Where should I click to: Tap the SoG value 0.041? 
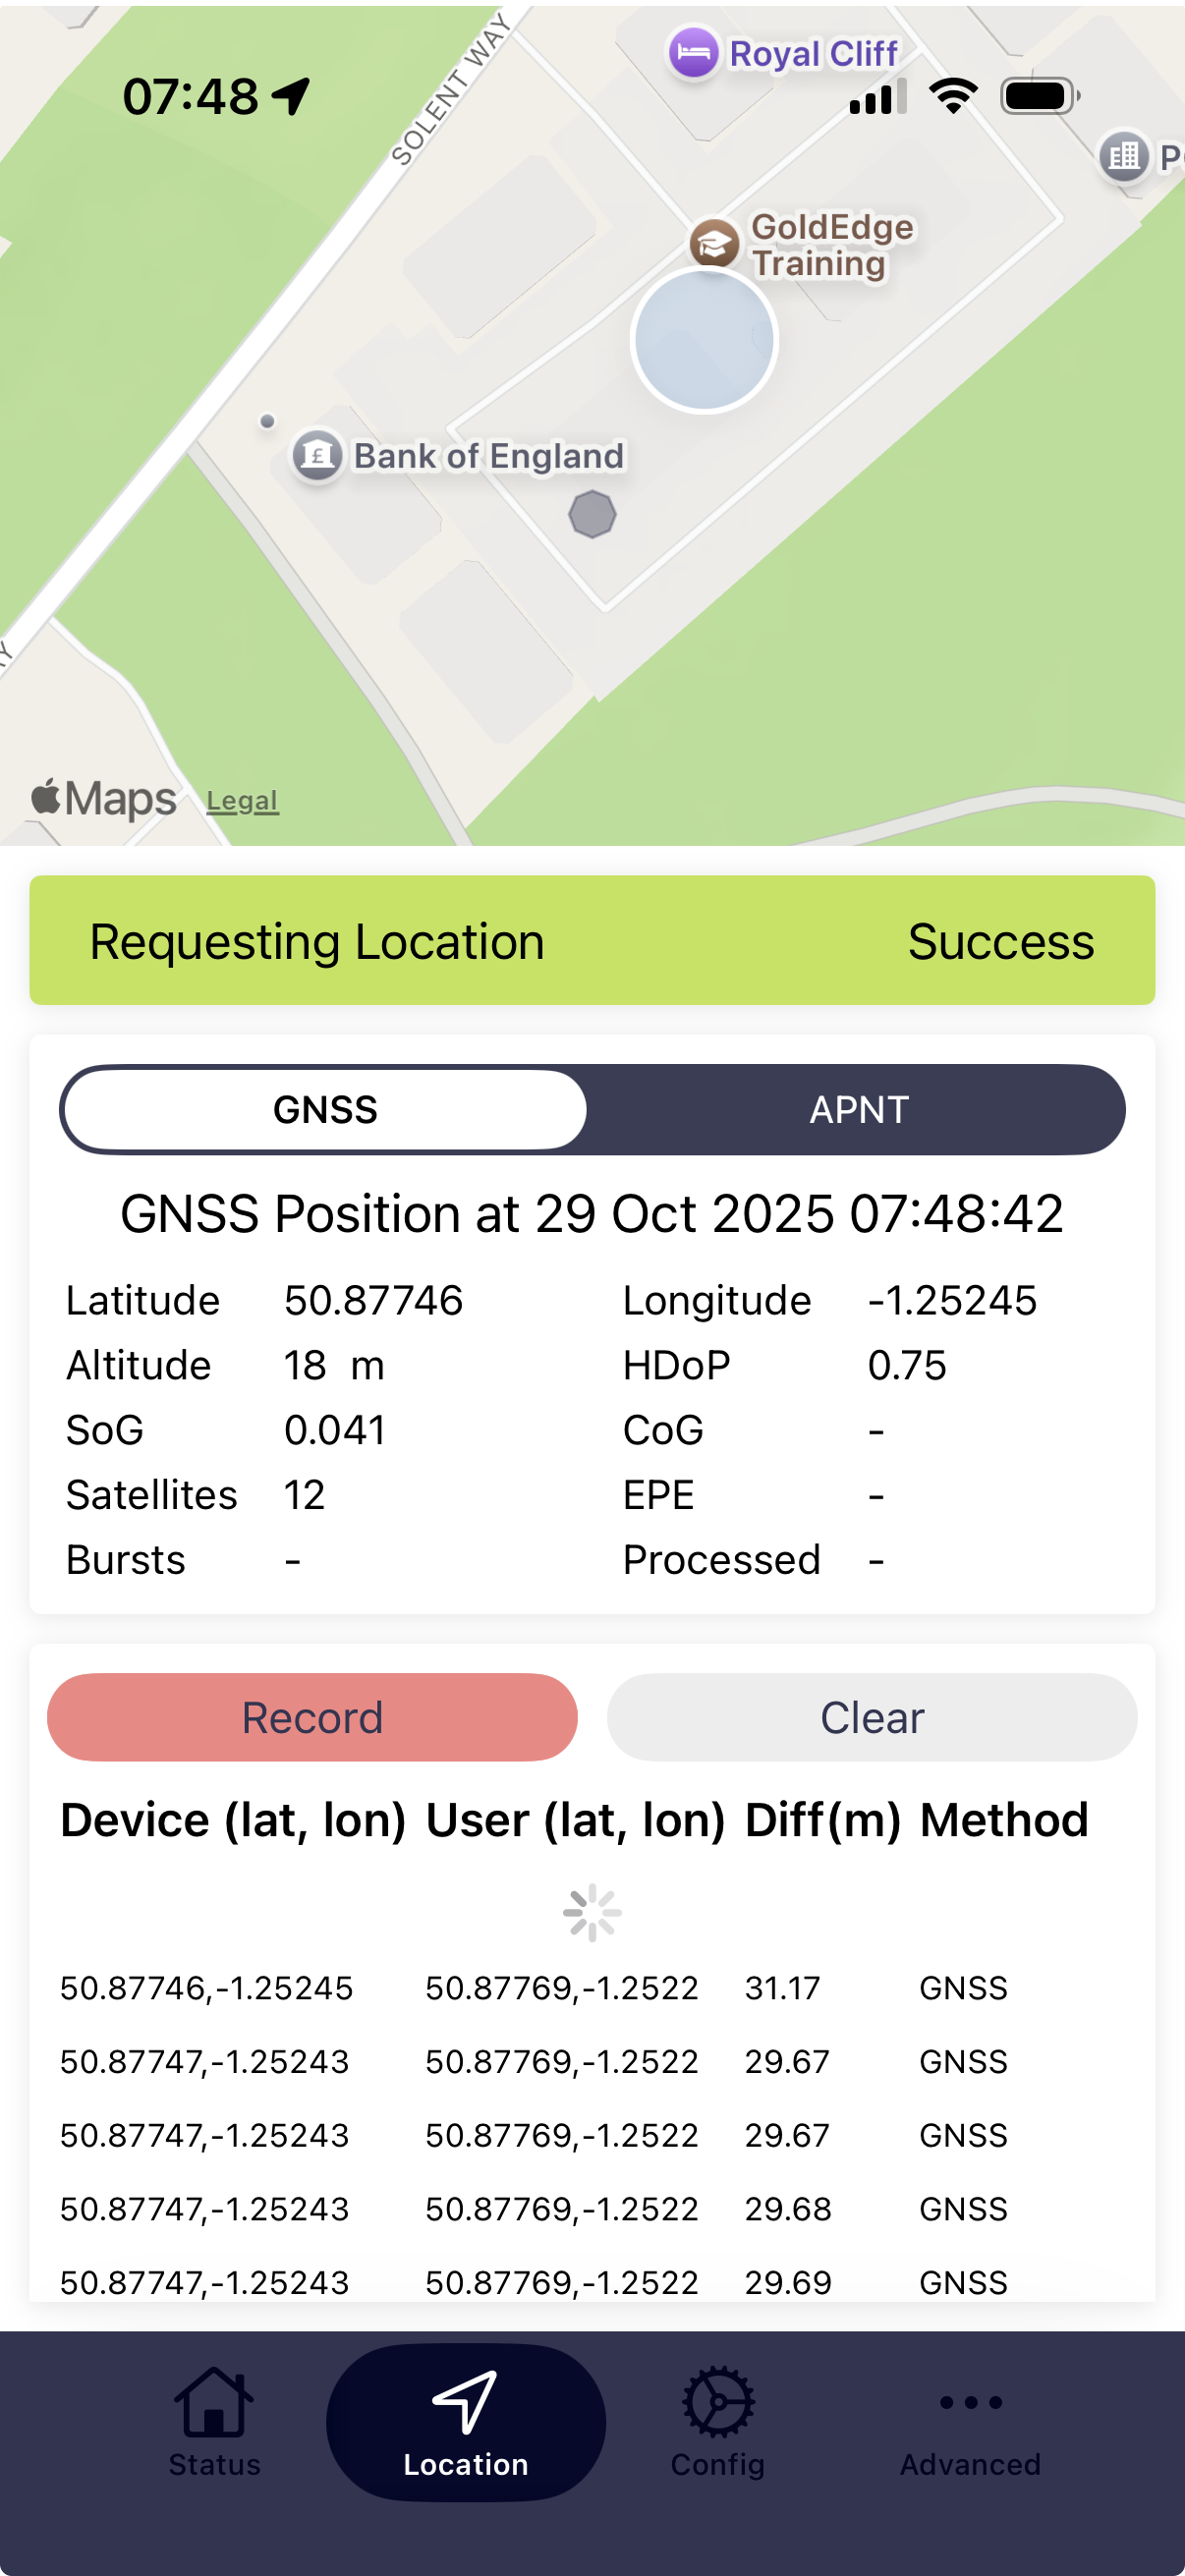click(x=335, y=1430)
